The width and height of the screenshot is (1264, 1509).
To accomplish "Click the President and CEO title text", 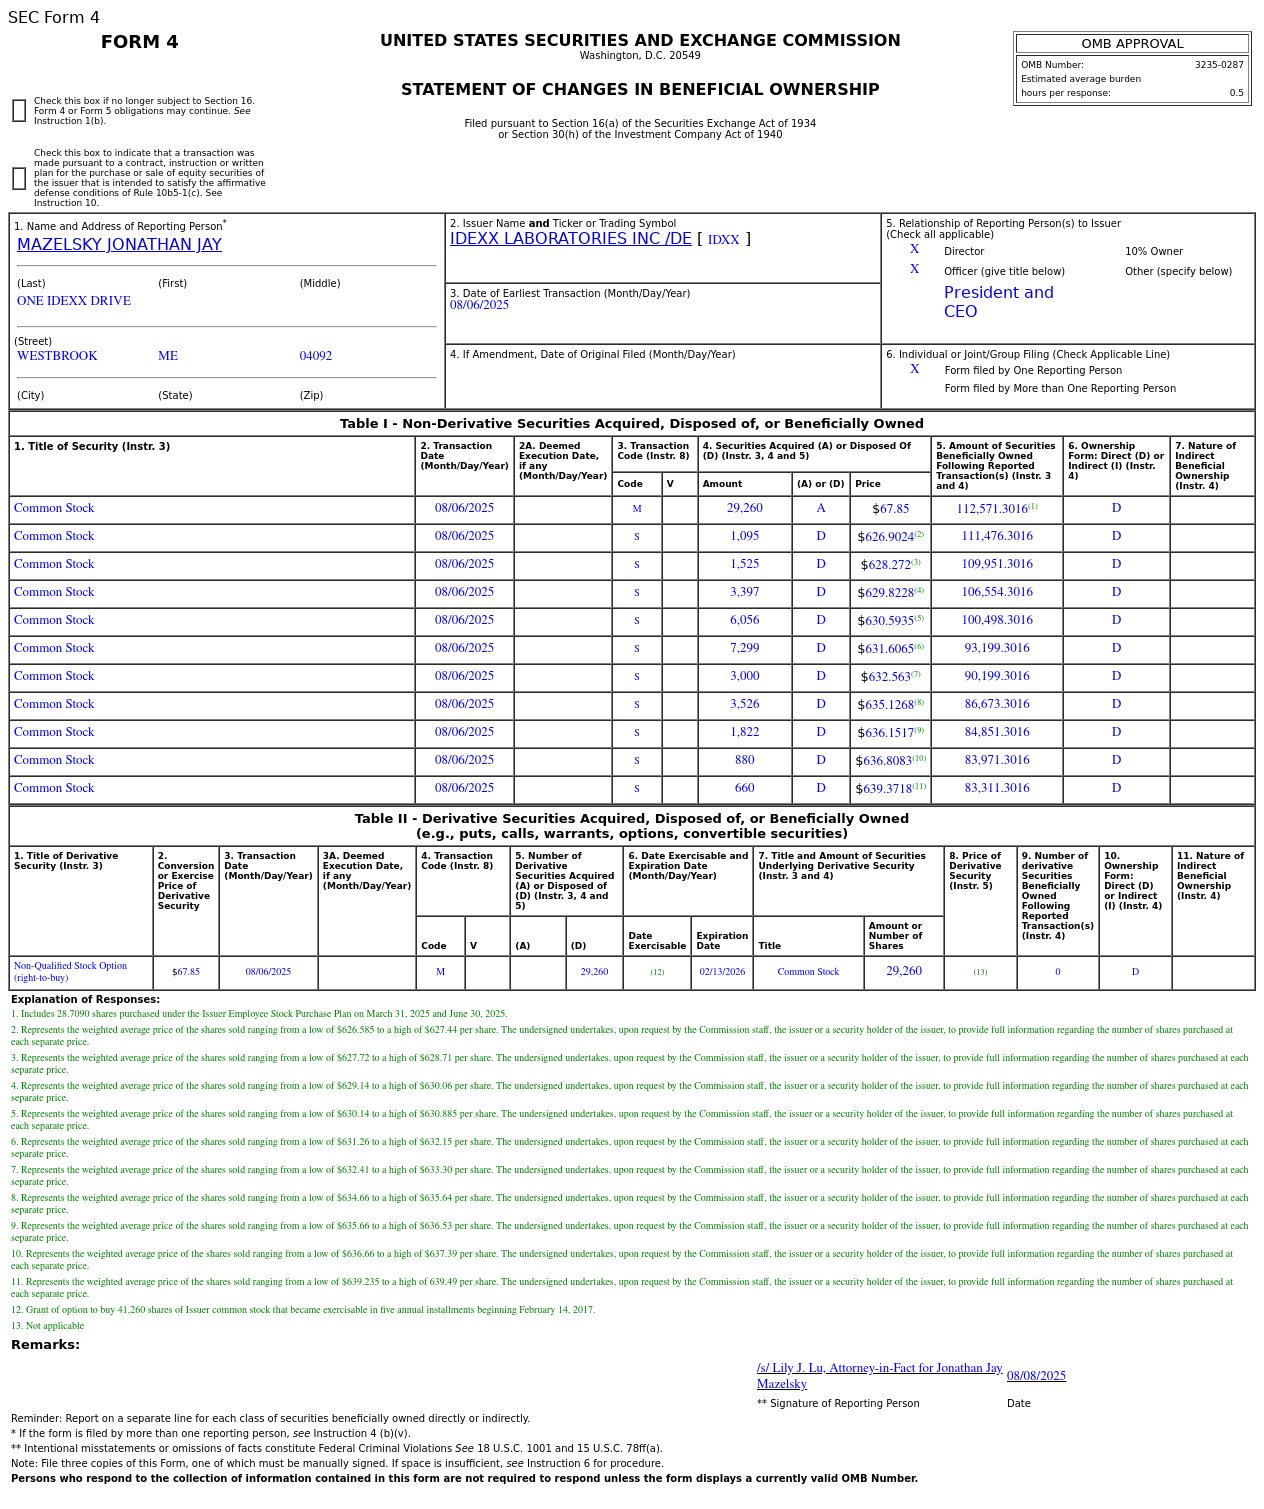I will coord(998,302).
